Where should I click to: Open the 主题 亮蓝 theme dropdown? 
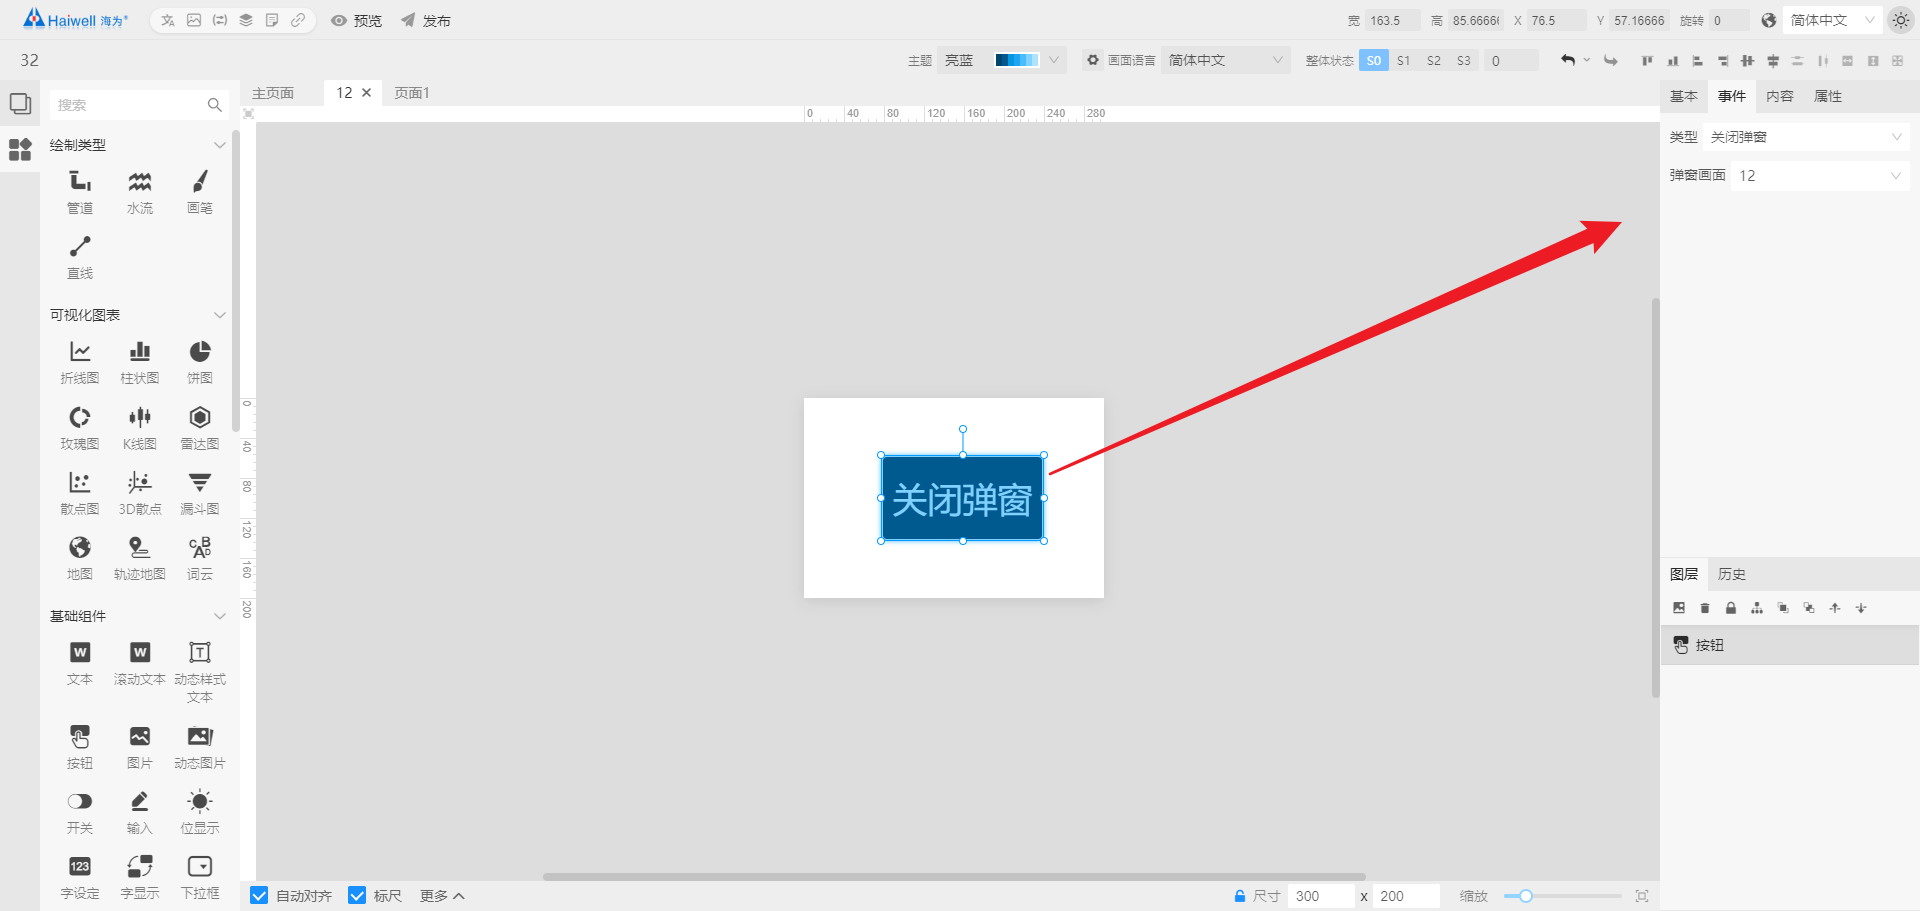(1002, 60)
